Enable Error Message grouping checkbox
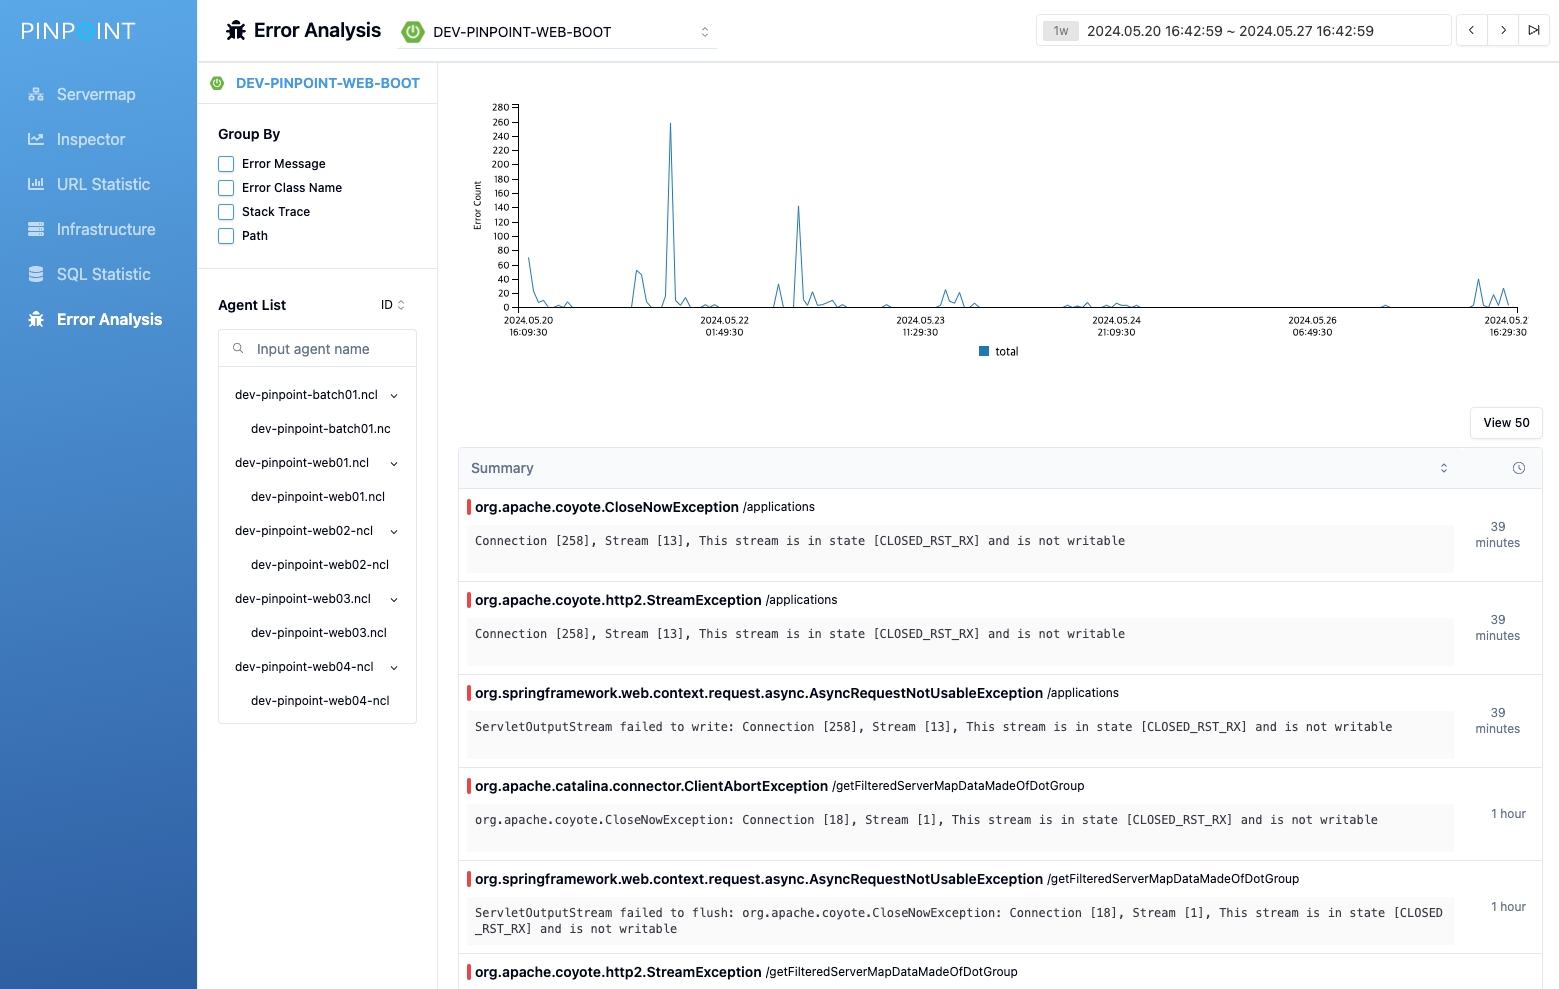This screenshot has height=989, width=1559. 226,164
